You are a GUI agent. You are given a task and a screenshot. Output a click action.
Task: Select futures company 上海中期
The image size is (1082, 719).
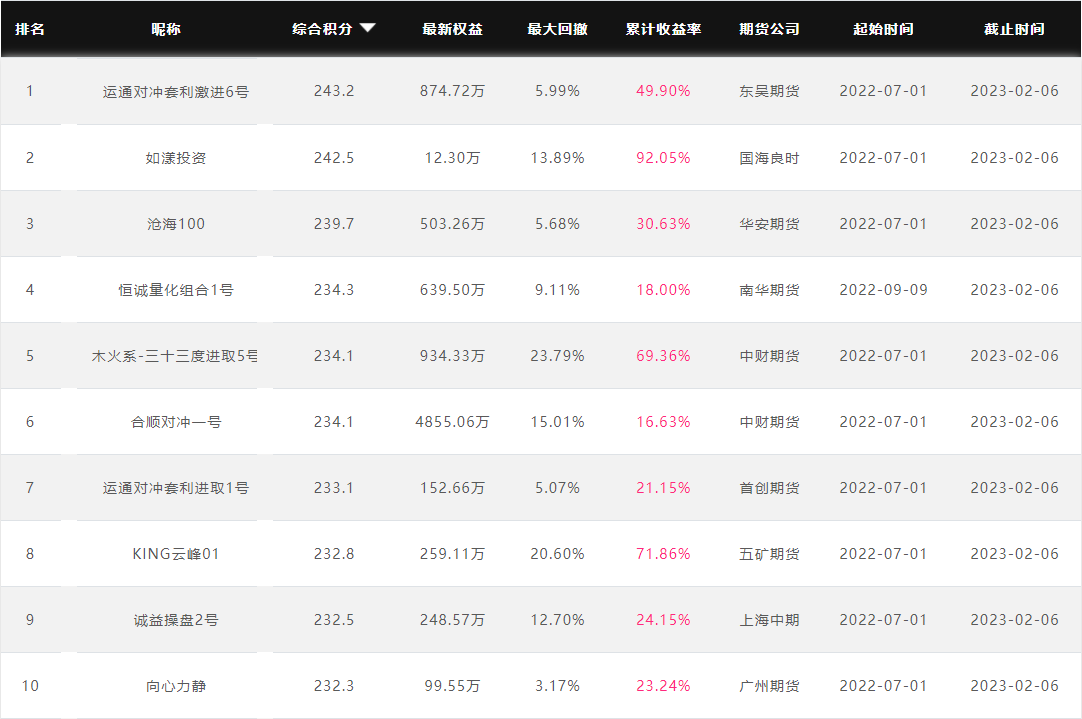tap(769, 620)
